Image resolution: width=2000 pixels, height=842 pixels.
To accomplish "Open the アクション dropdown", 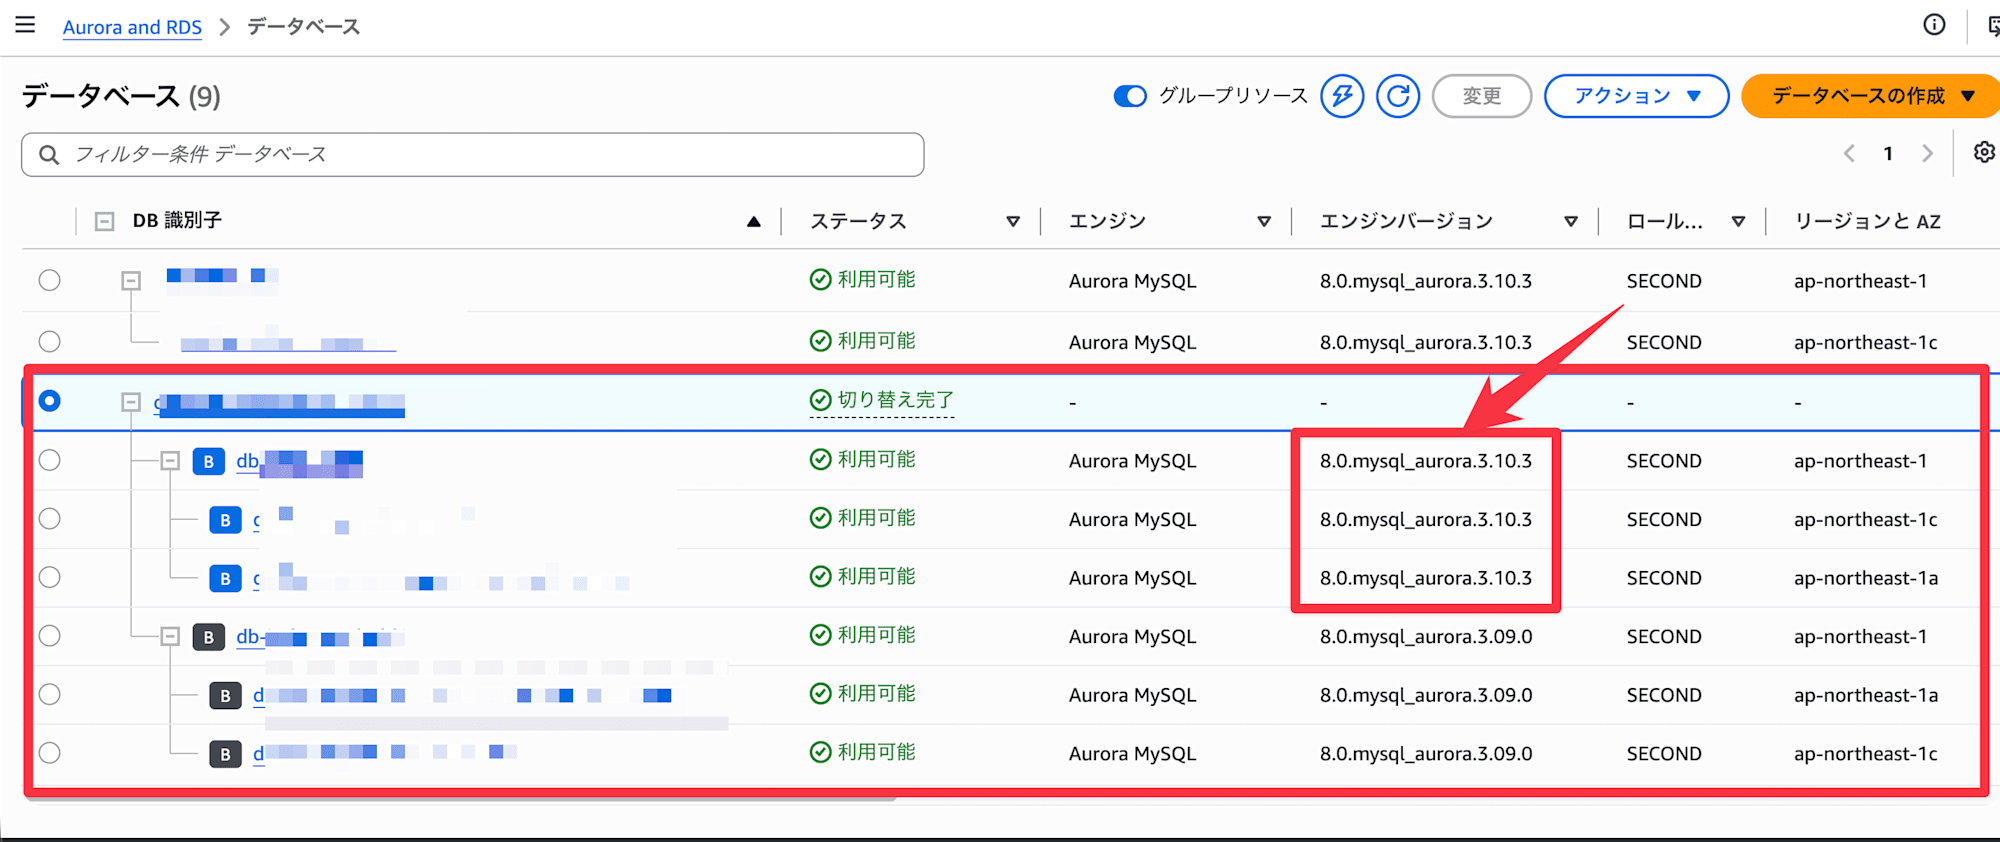I will [1636, 96].
